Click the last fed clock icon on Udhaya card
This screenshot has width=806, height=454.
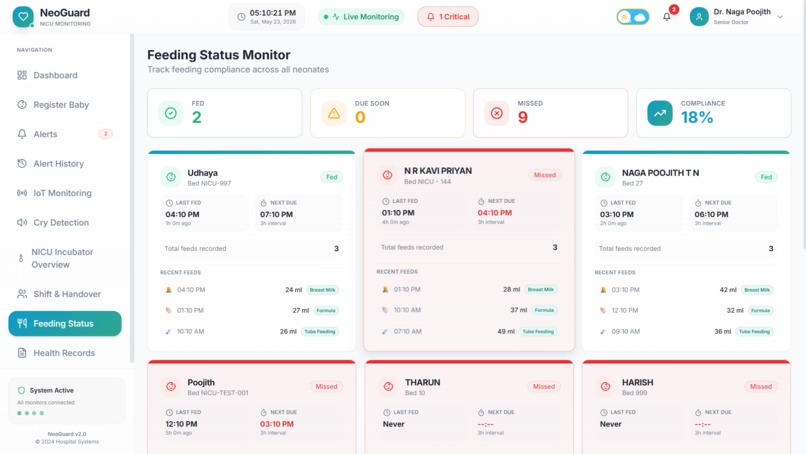tap(169, 203)
